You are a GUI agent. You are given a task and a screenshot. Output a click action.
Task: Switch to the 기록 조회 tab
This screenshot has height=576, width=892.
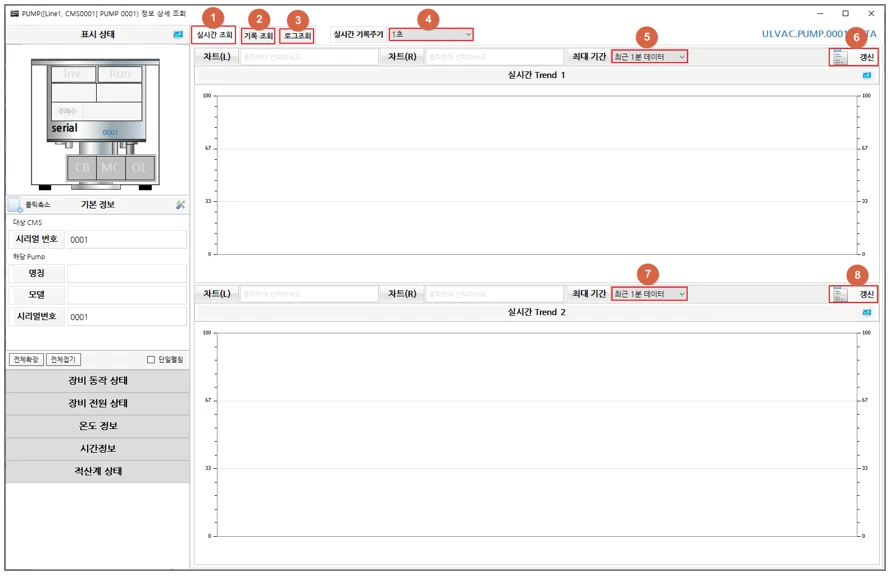click(x=258, y=36)
